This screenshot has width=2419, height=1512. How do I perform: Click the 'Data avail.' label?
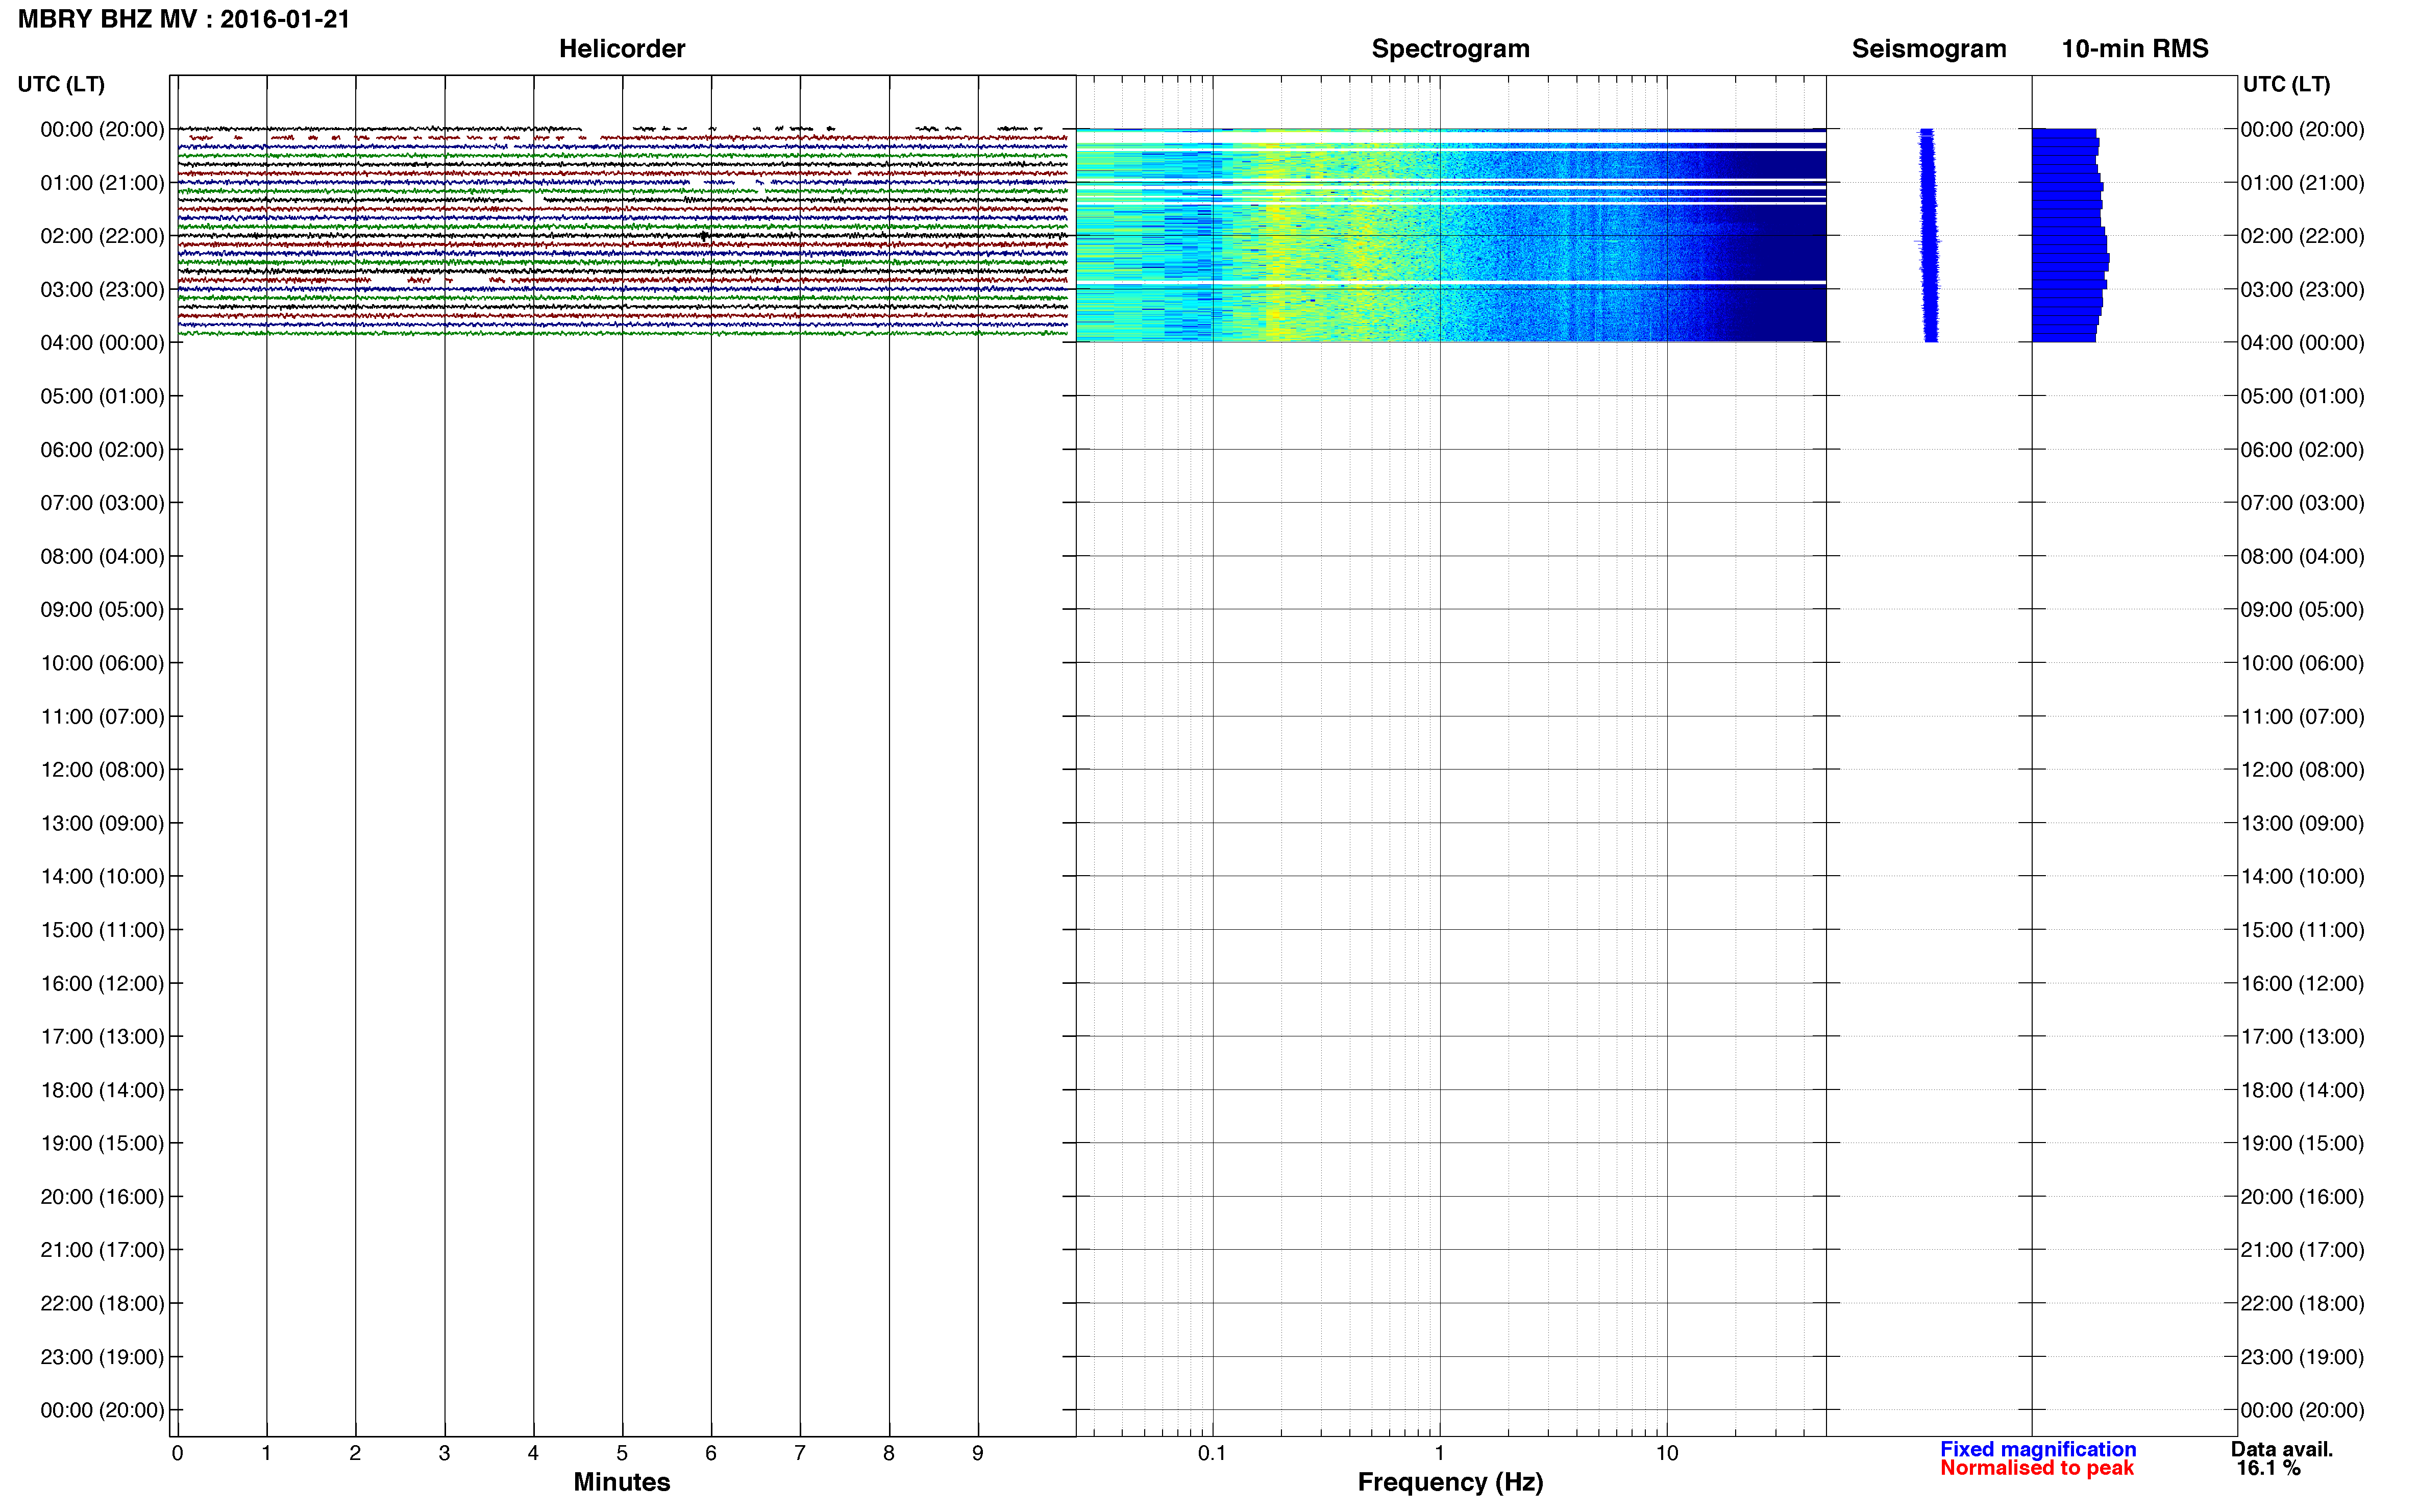[2282, 1449]
